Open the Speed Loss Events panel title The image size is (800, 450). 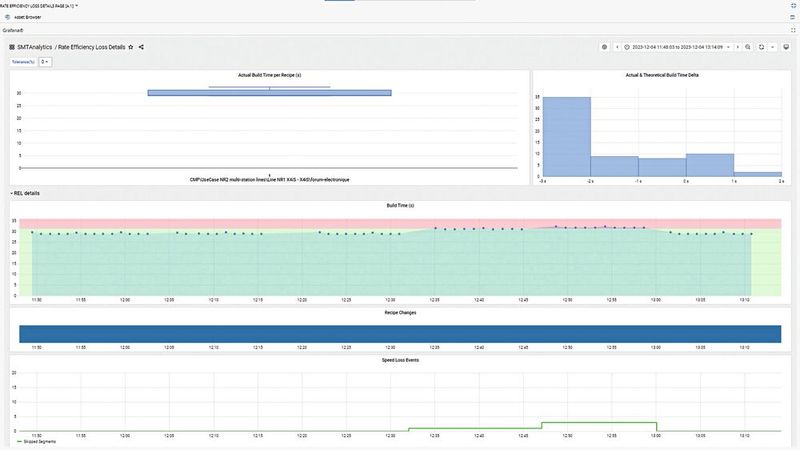400,360
